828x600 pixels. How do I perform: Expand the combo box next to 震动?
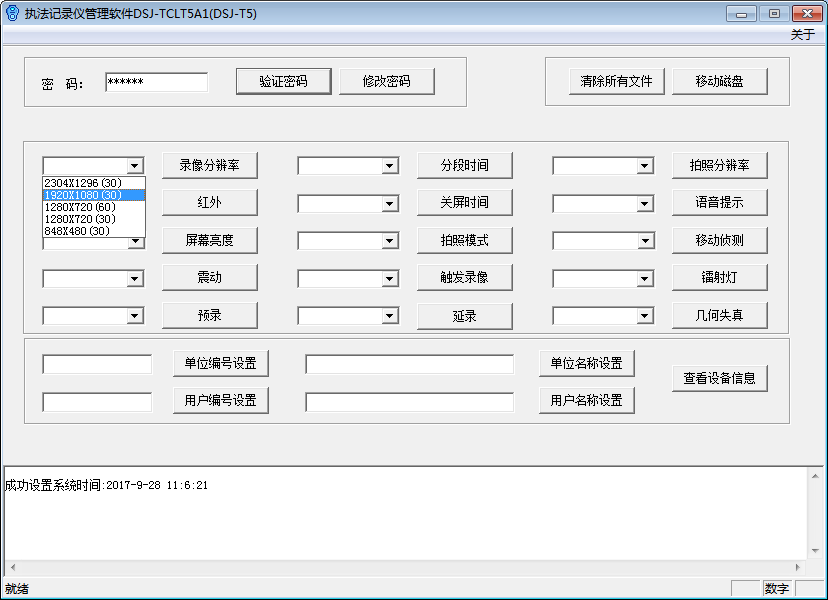(135, 278)
